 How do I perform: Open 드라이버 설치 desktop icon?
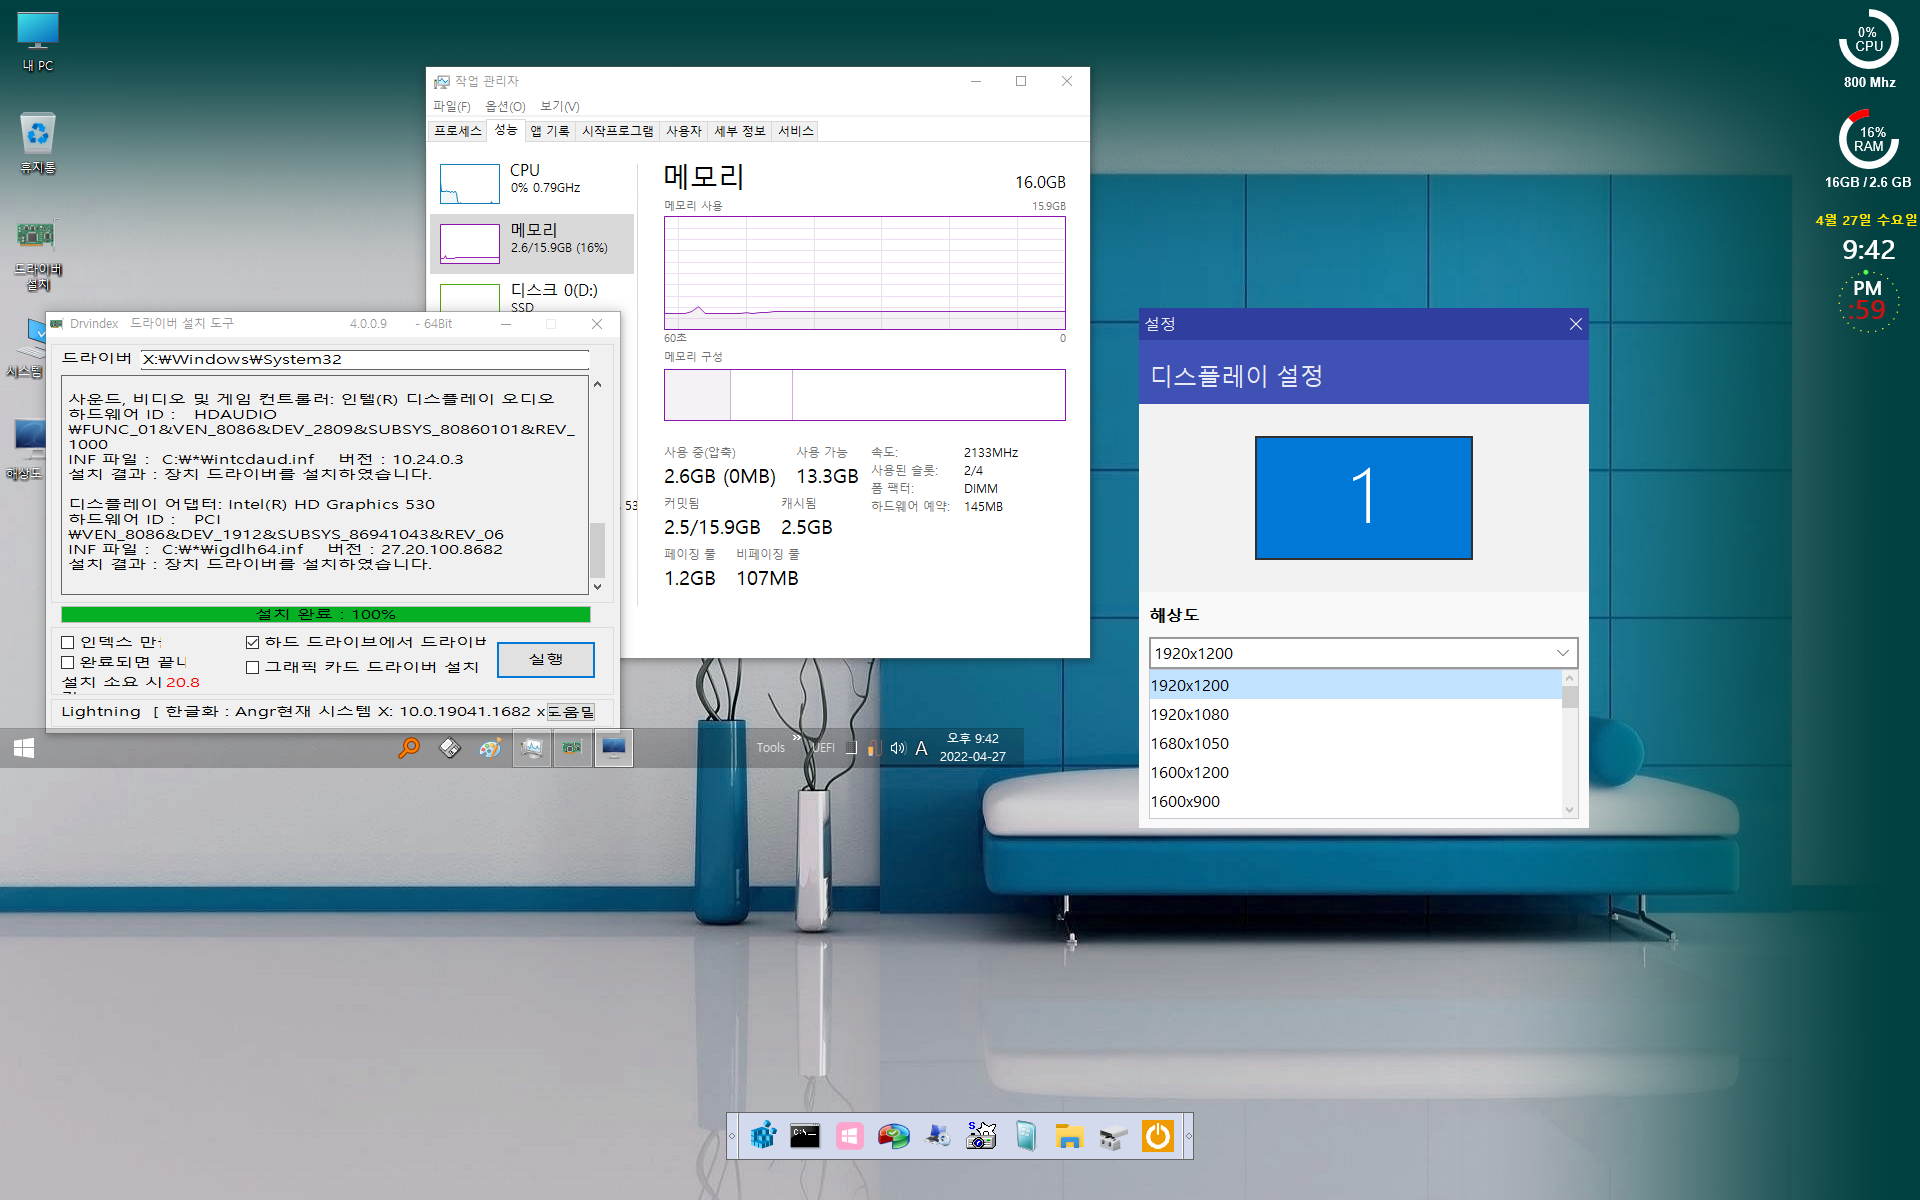point(37,255)
